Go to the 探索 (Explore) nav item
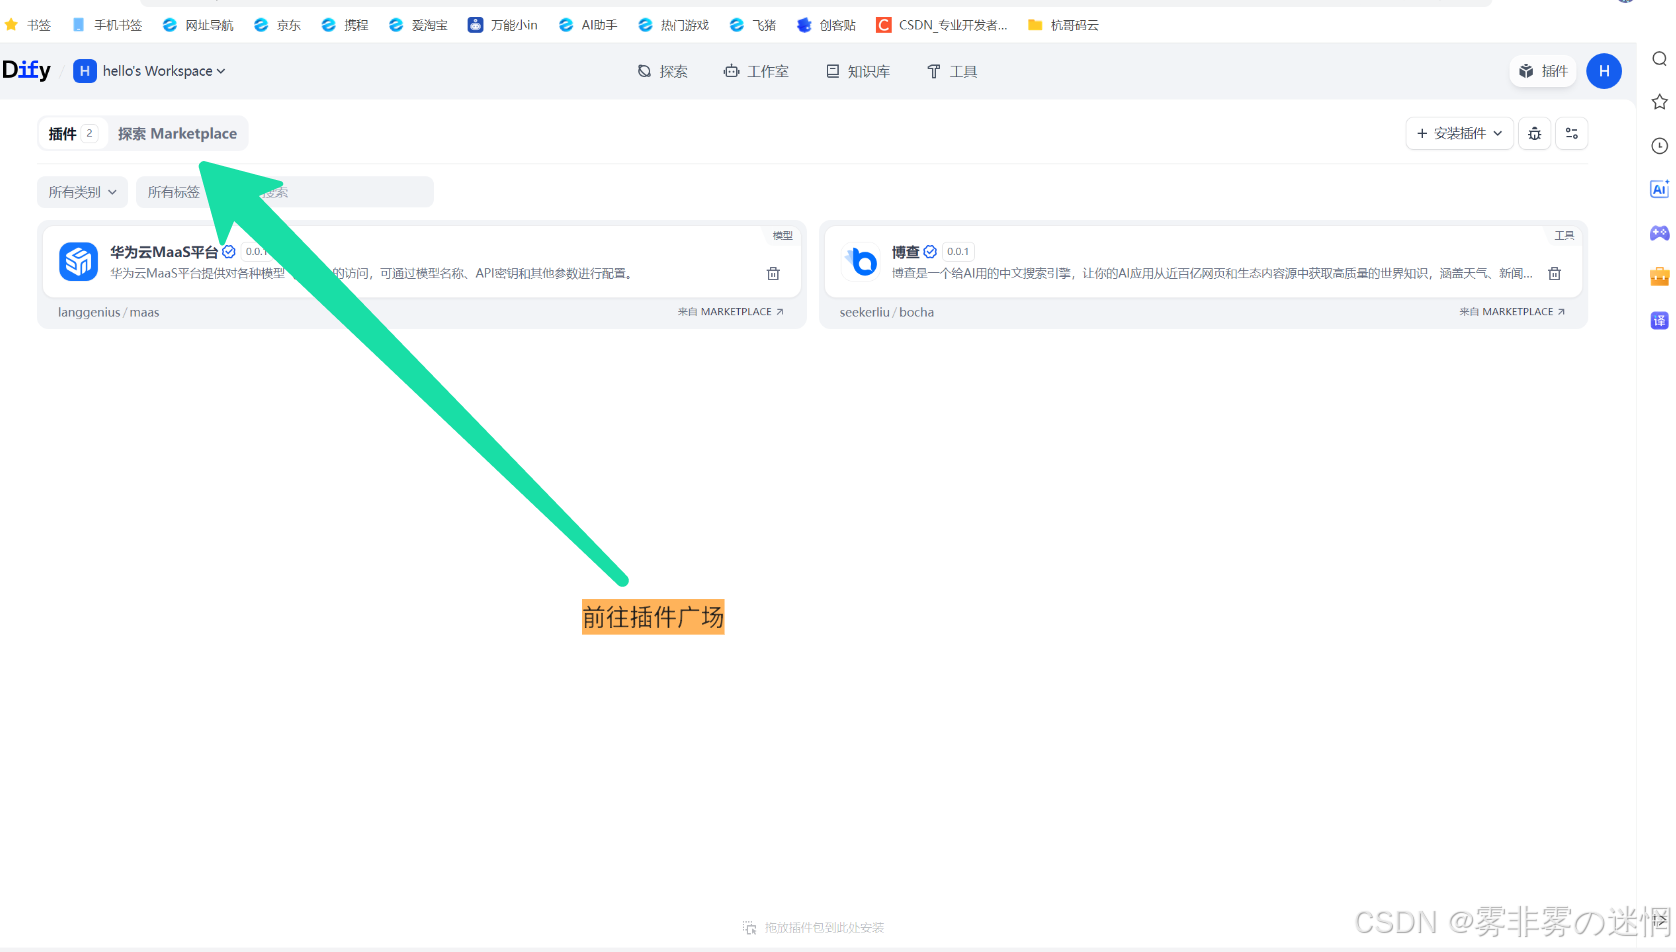1676x952 pixels. [663, 71]
